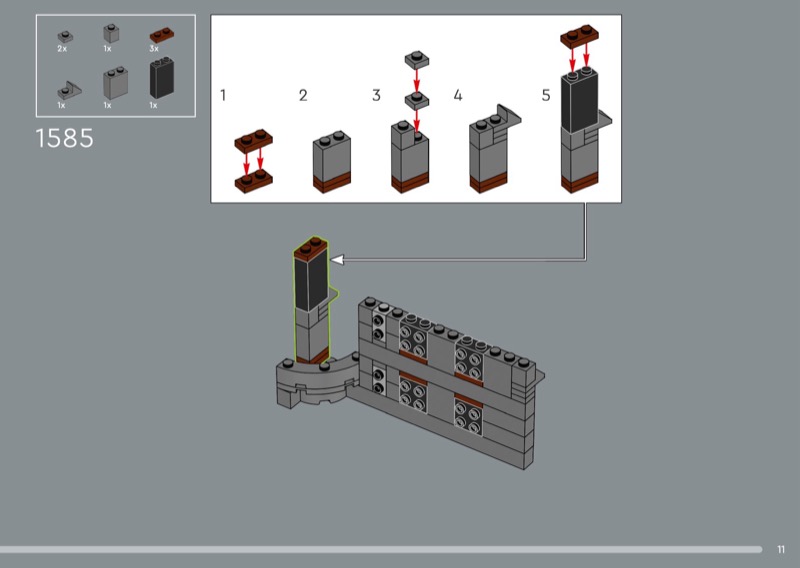Click the sub-step number 5 label

click(x=545, y=96)
